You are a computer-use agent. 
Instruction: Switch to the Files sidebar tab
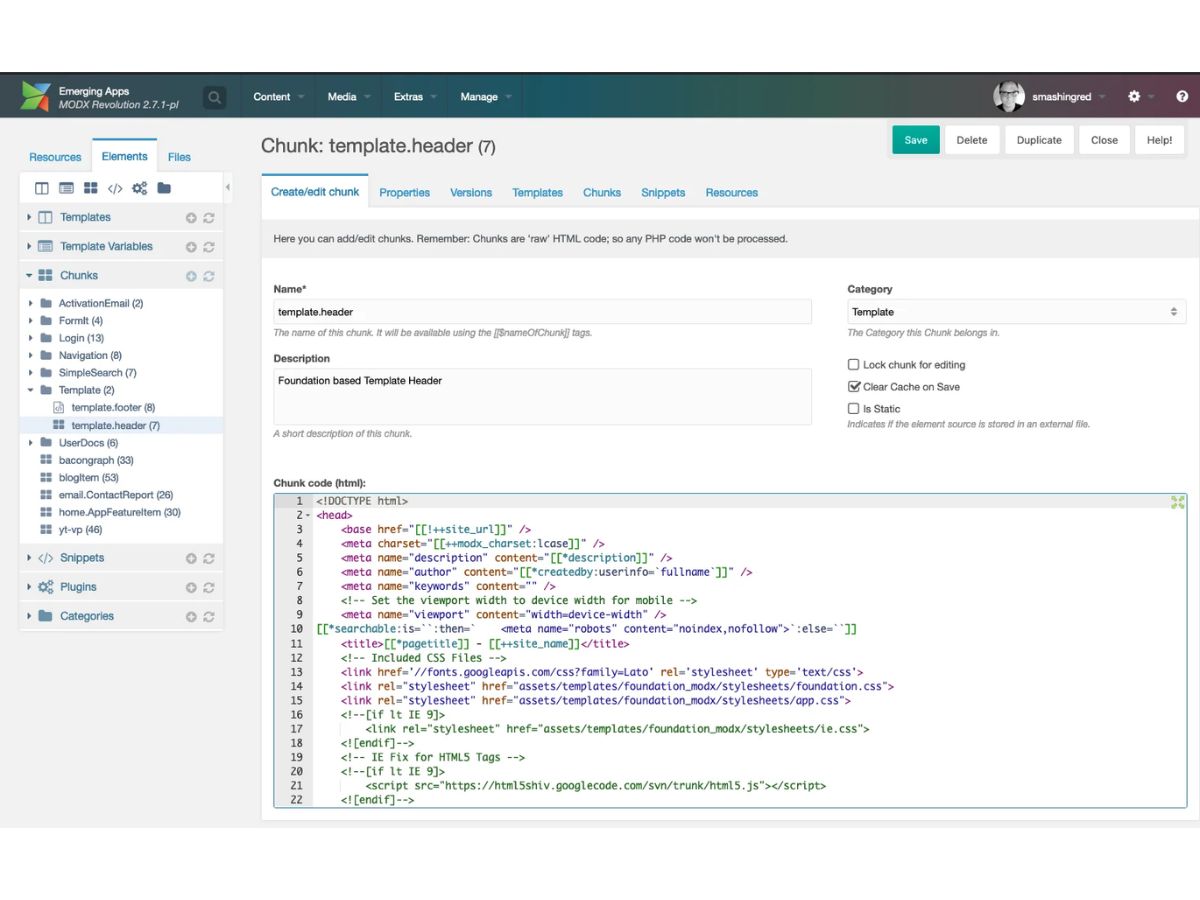click(179, 157)
